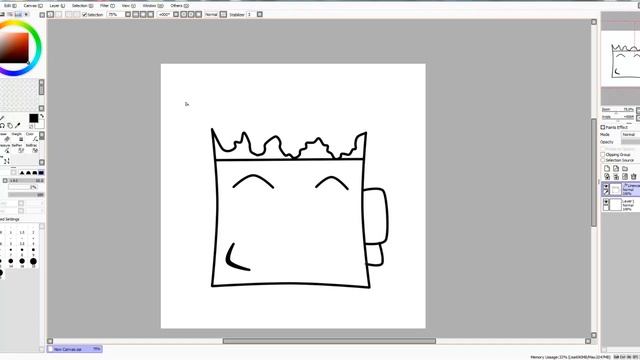This screenshot has height=360, width=640.
Task: Open the Filter menu
Action: click(107, 6)
